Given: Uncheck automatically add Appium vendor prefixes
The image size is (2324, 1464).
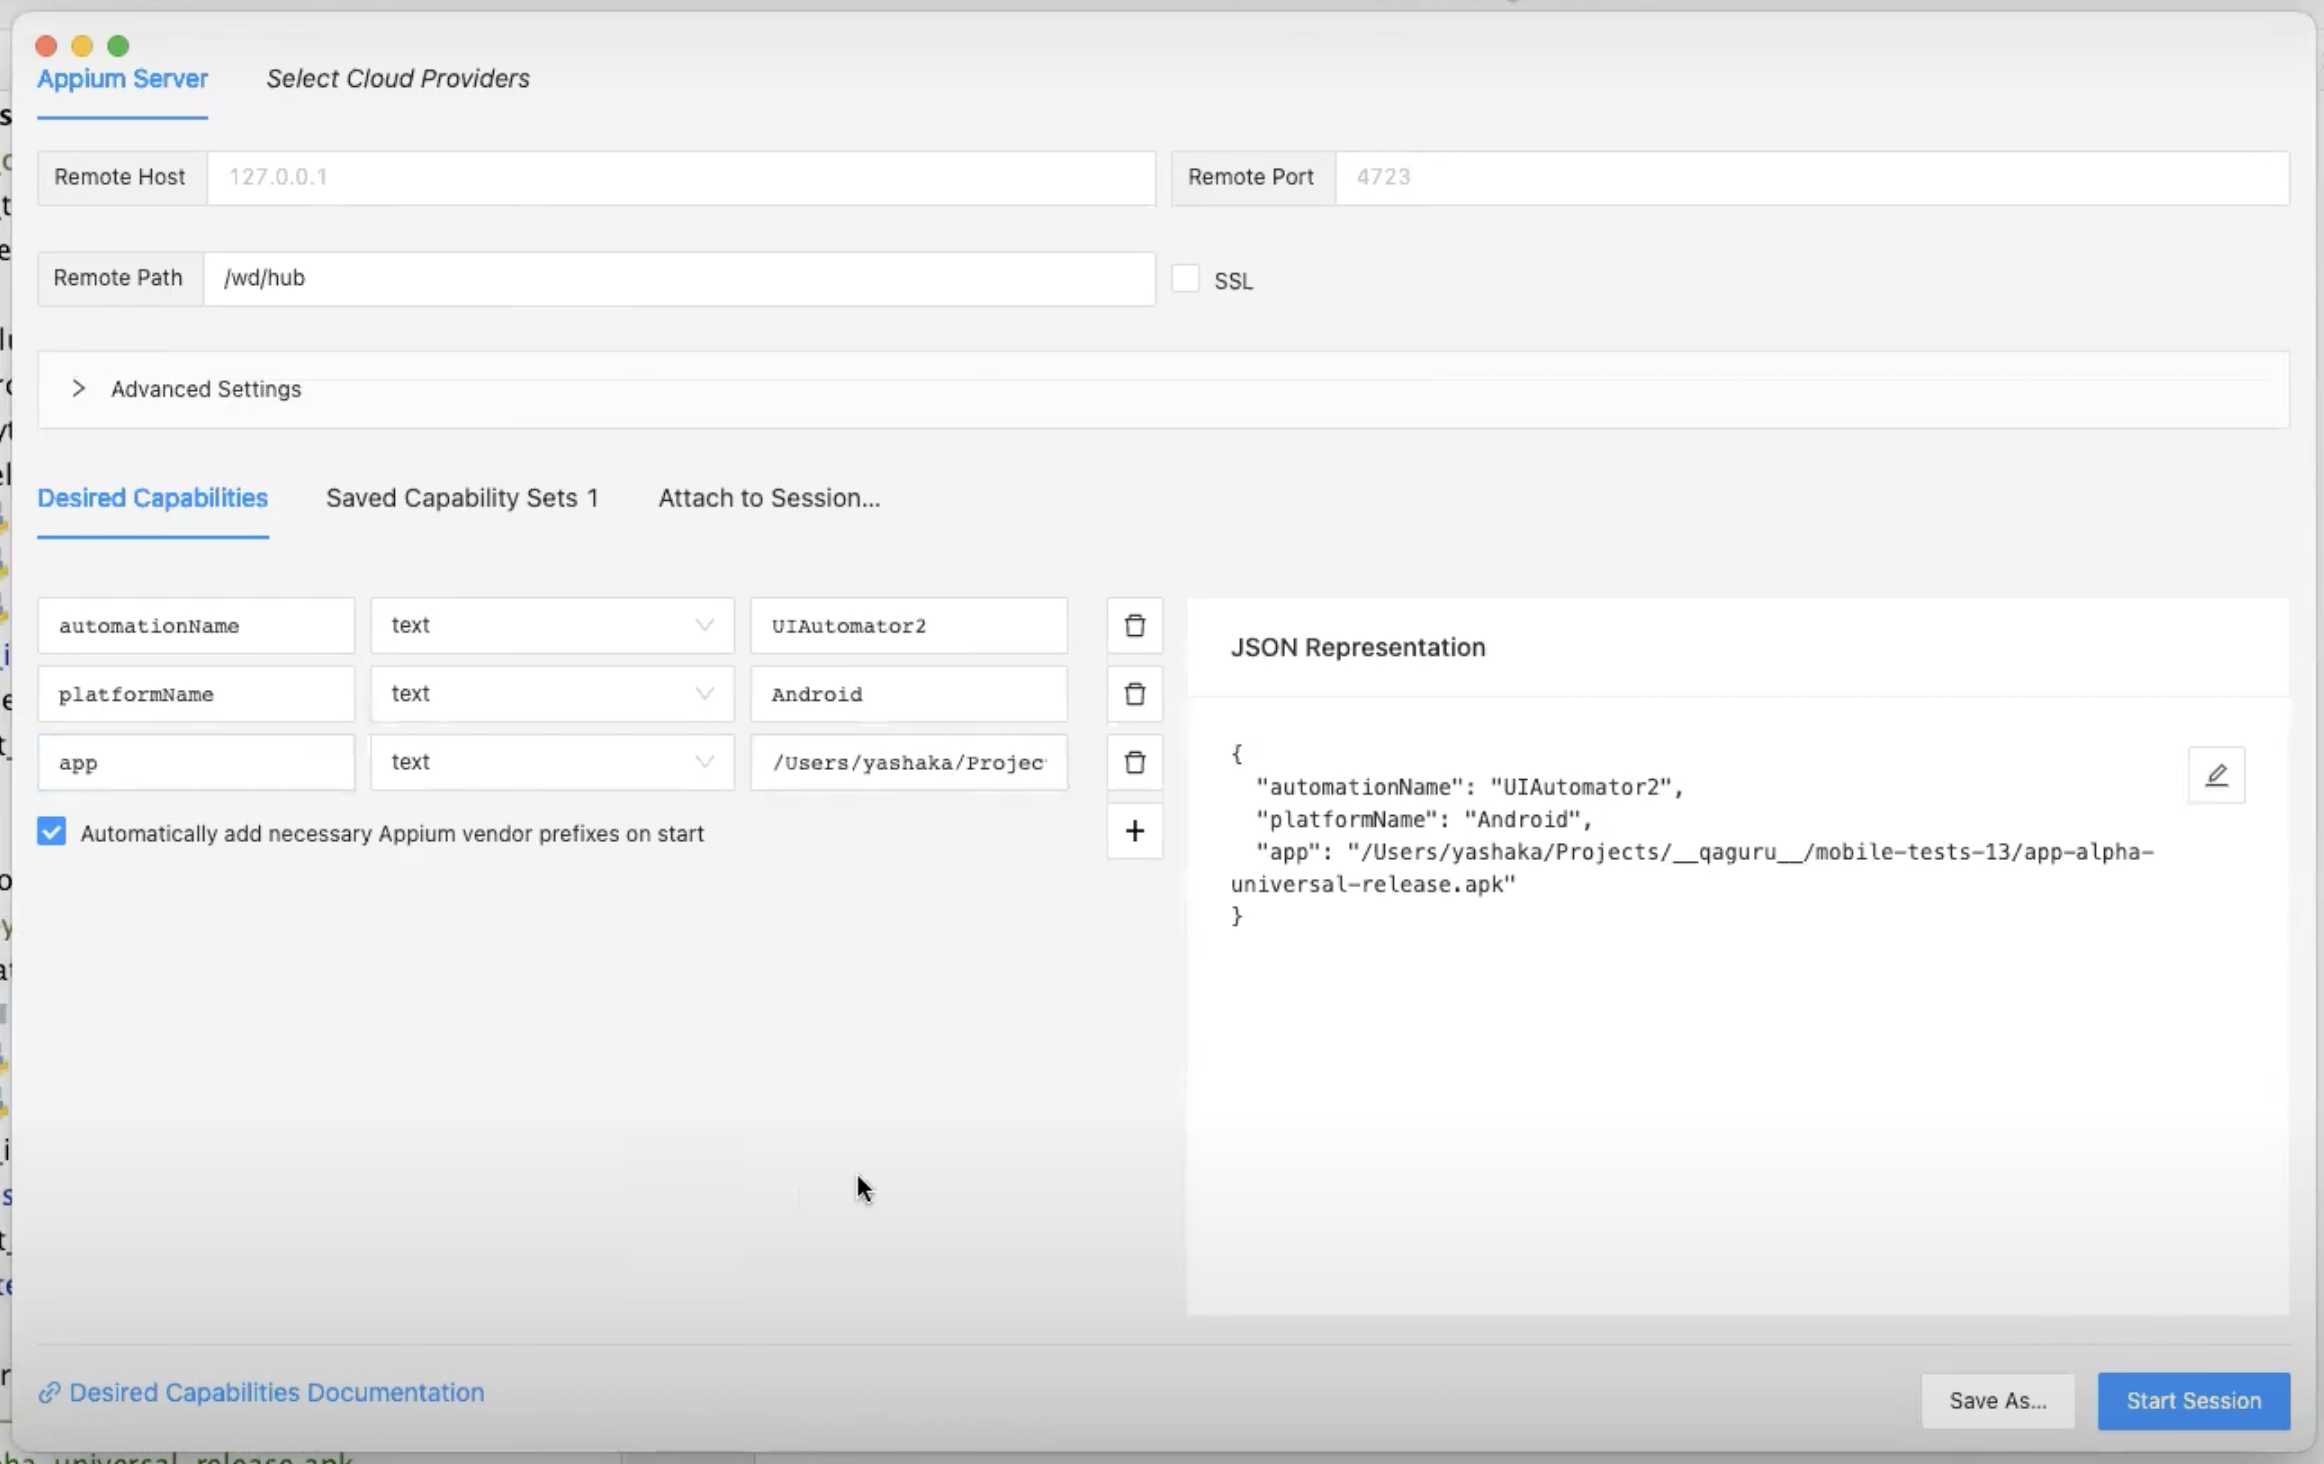Looking at the screenshot, I should 52,832.
